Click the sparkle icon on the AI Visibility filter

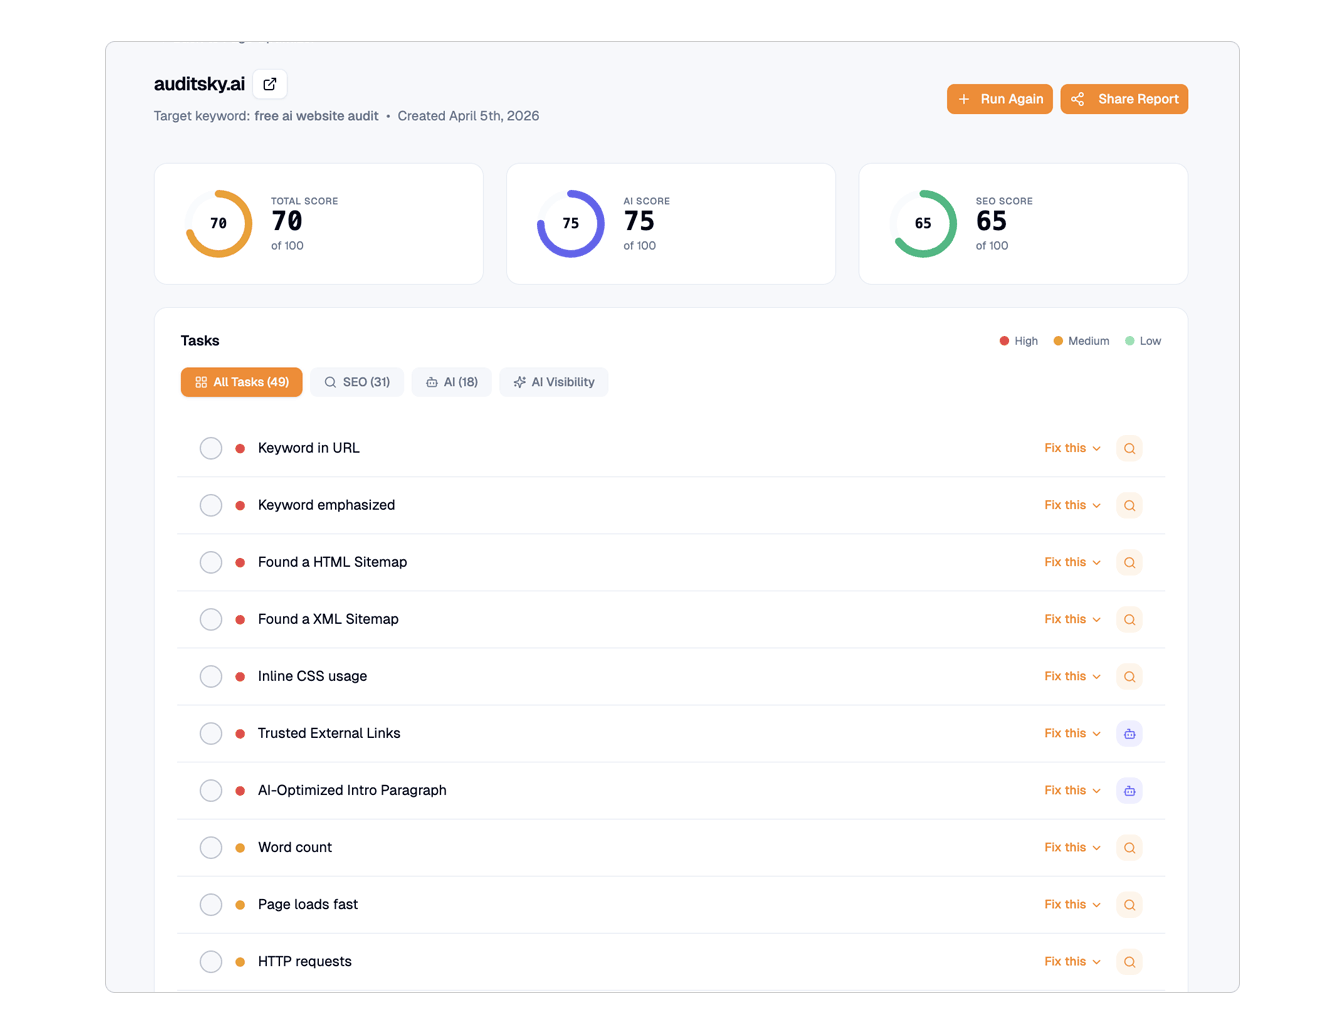pyautogui.click(x=519, y=381)
